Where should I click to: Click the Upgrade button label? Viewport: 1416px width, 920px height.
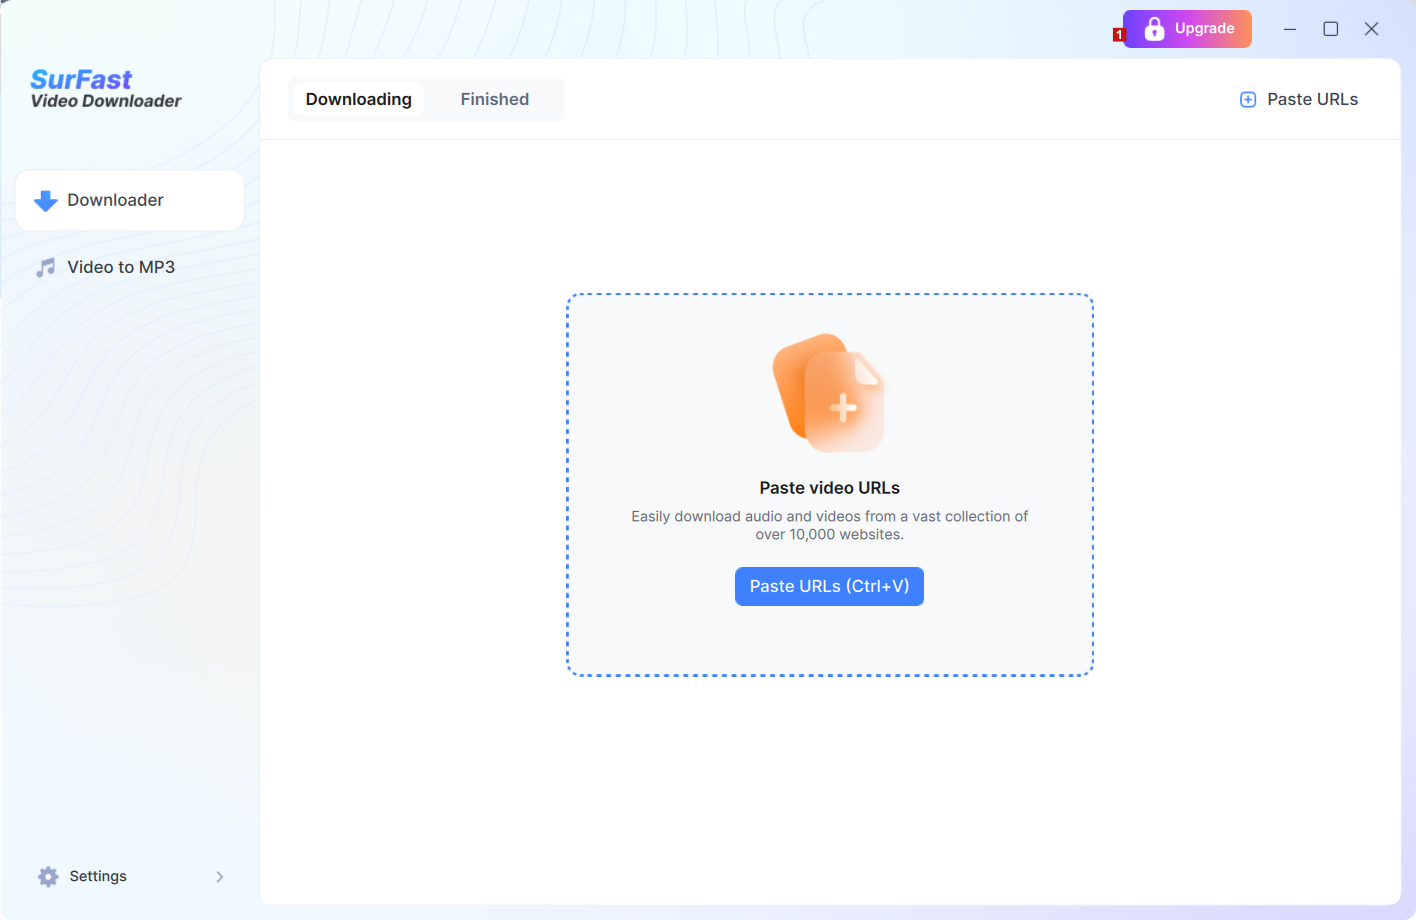(1204, 29)
